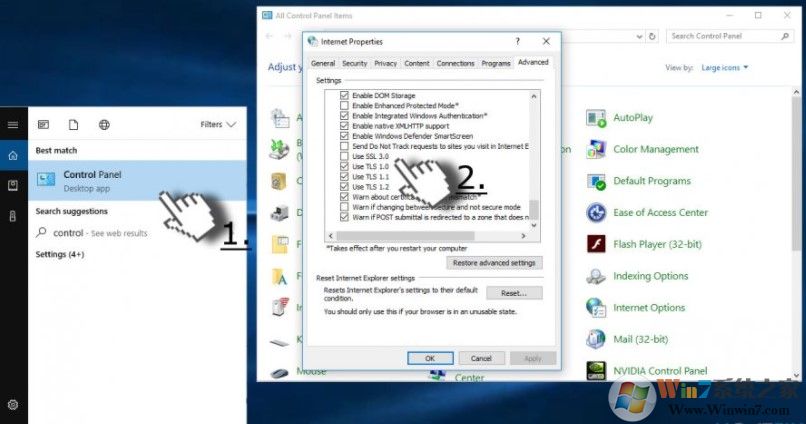Open the View by Large icons dropdown
Viewport: 806px width, 424px height.
click(725, 68)
